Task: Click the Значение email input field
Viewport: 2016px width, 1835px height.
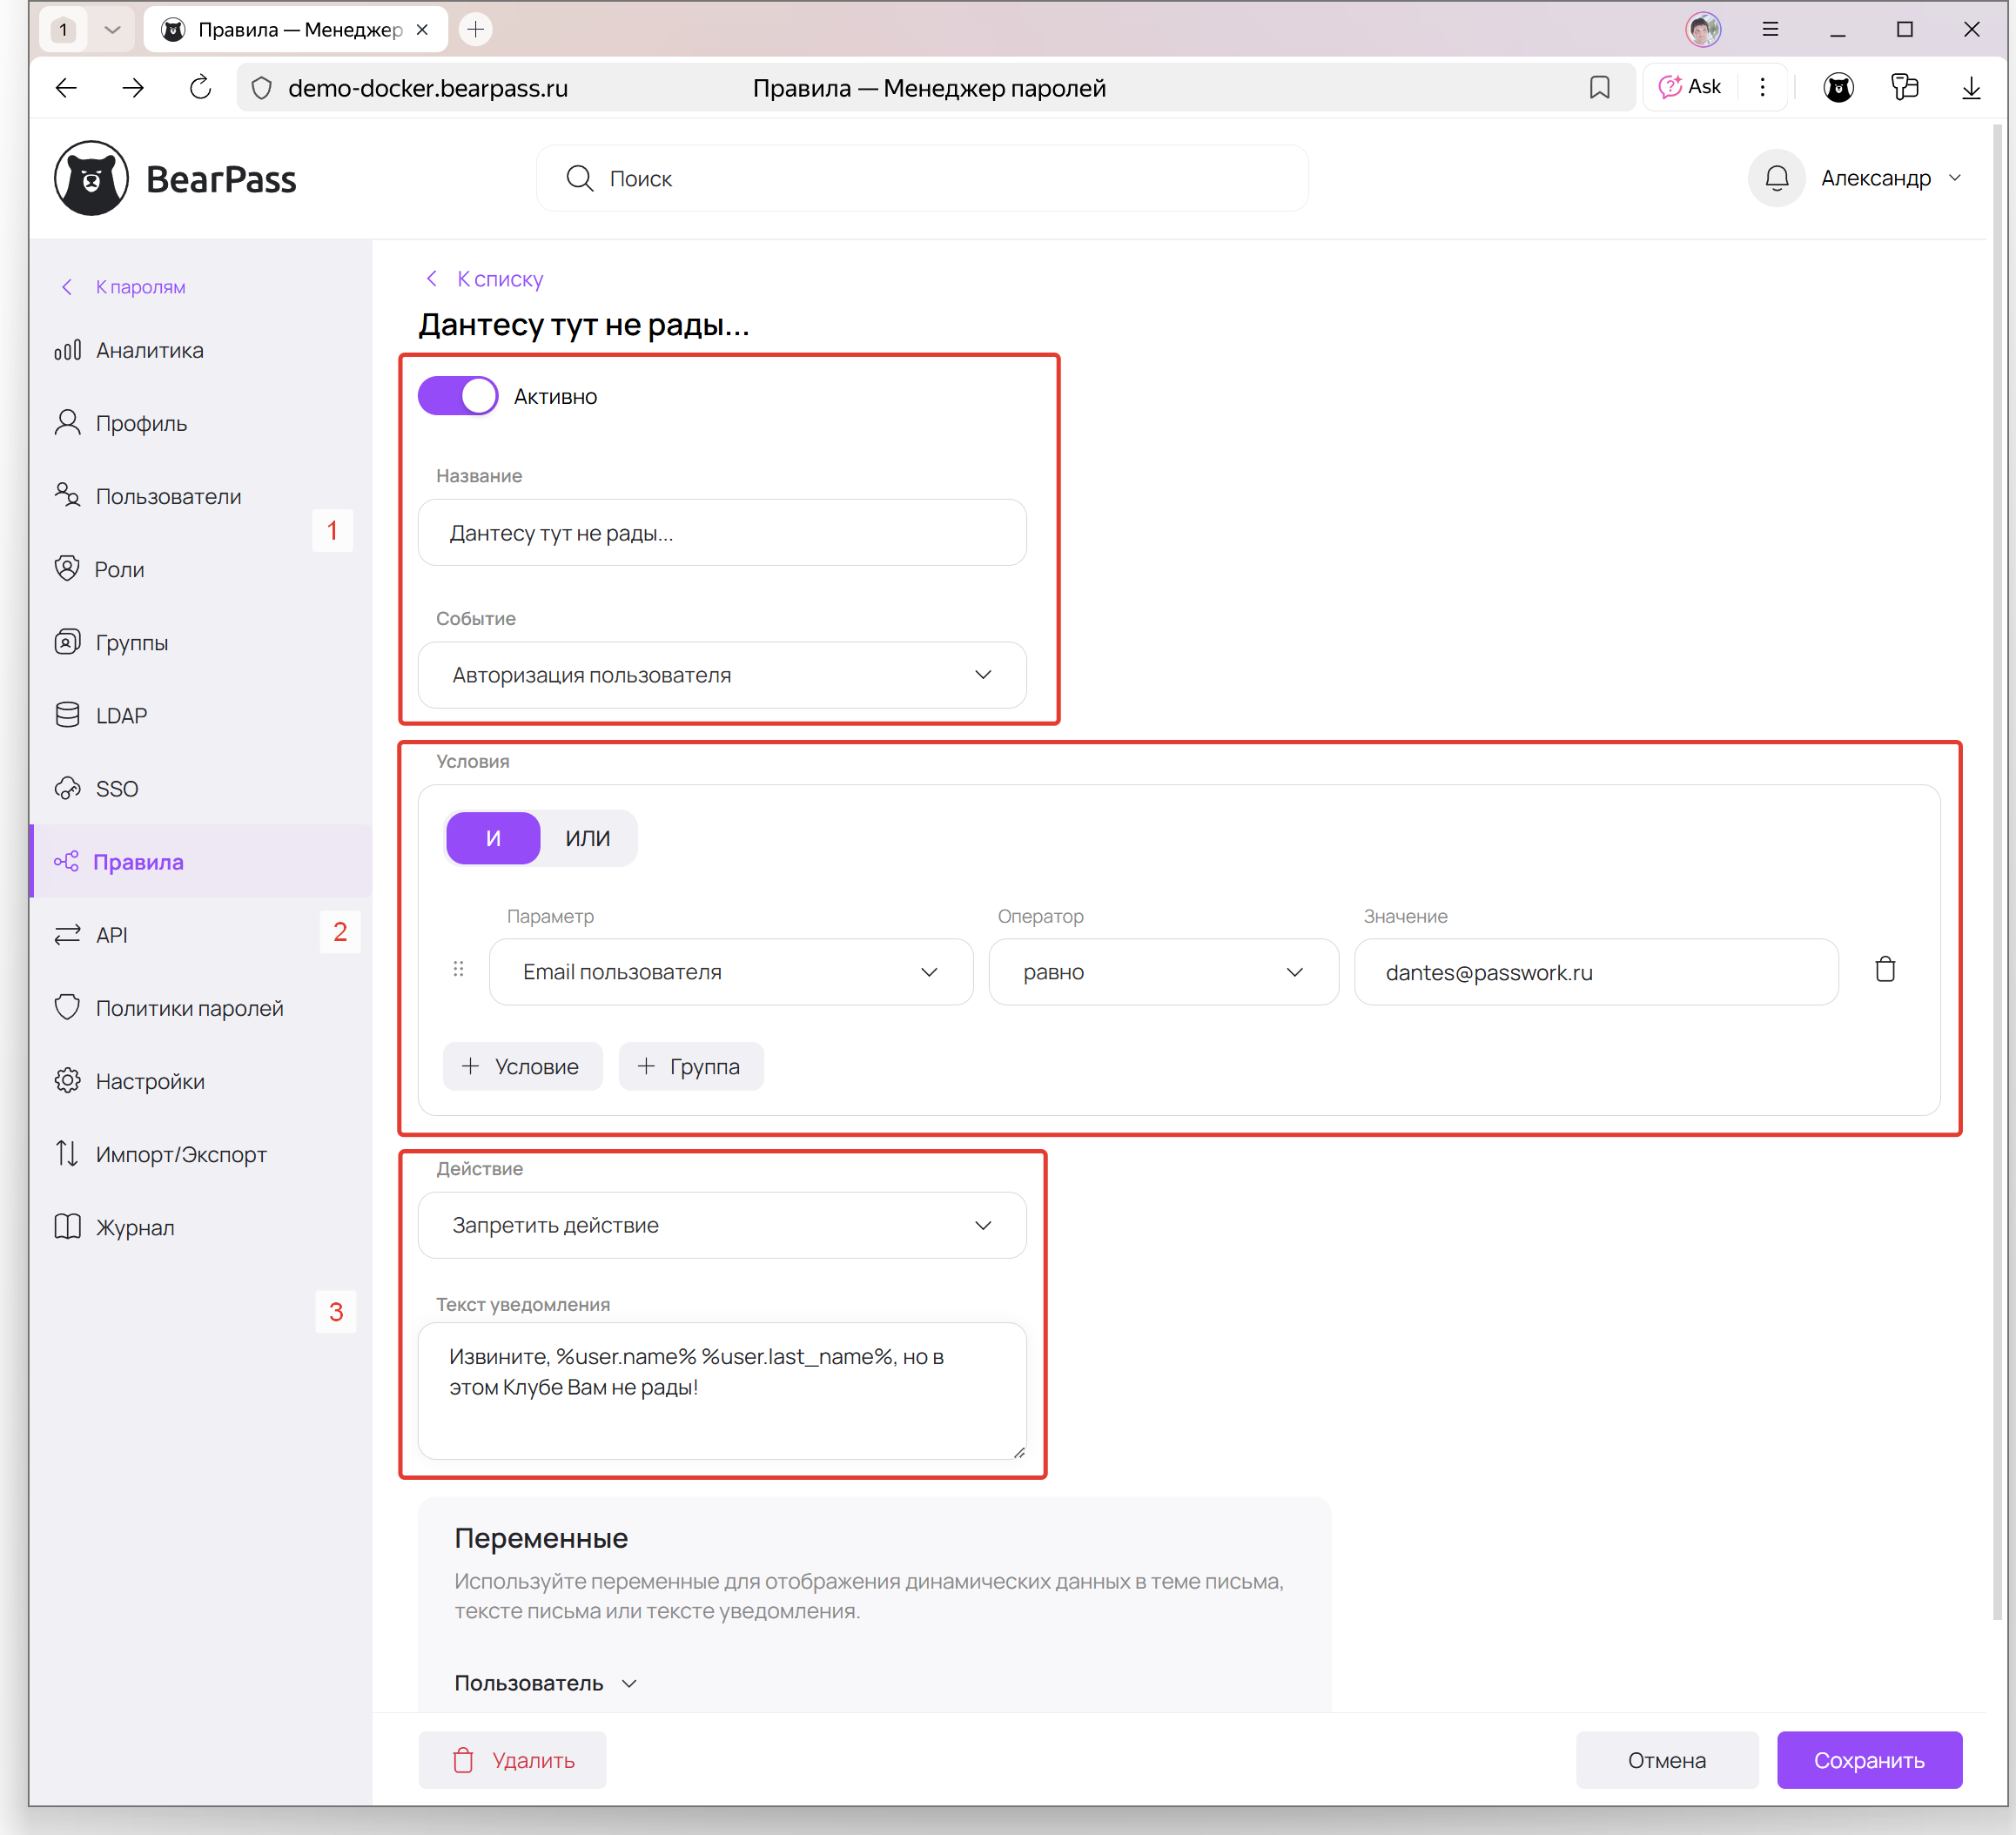Action: click(1595, 972)
